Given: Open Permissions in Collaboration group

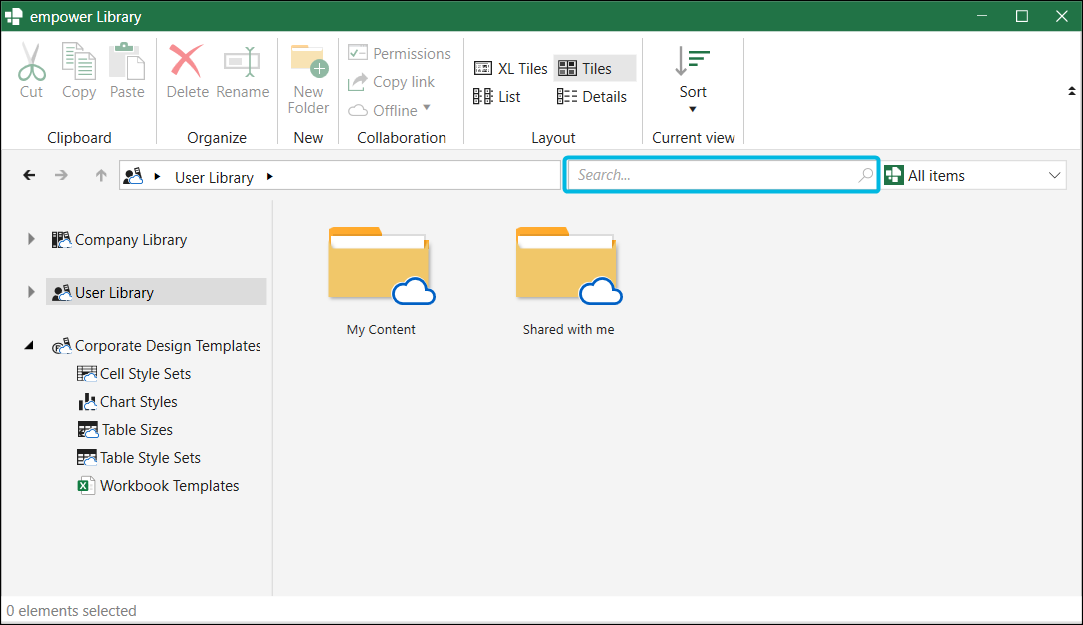Looking at the screenshot, I should click(x=399, y=53).
